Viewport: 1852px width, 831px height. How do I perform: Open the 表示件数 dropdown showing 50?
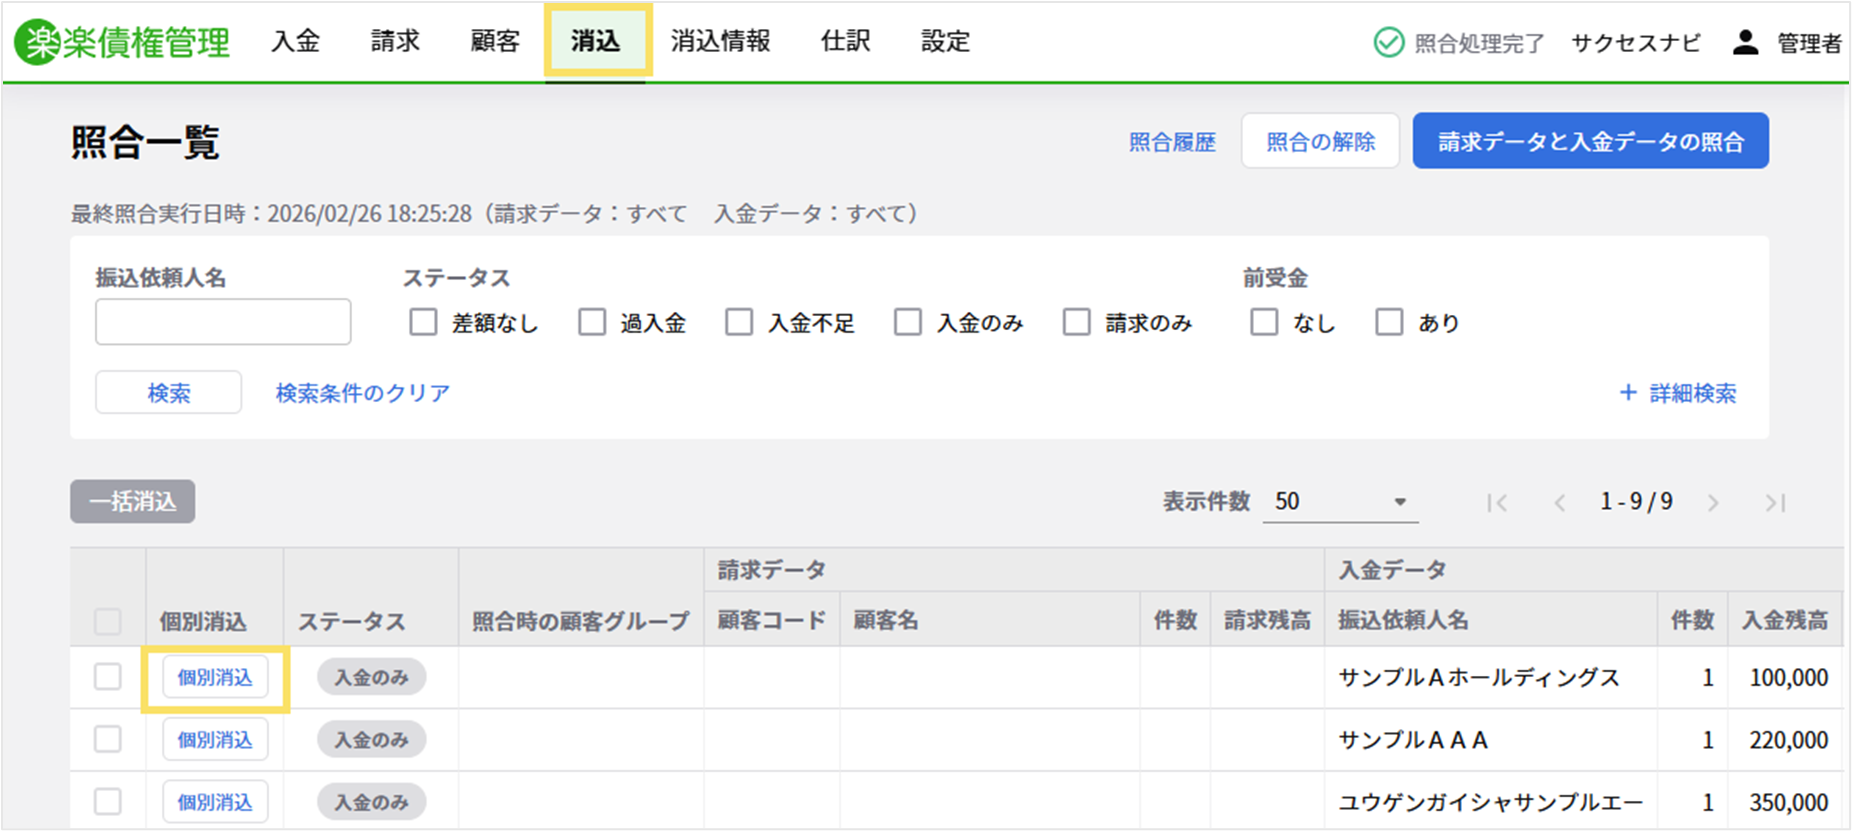[x=1340, y=502]
